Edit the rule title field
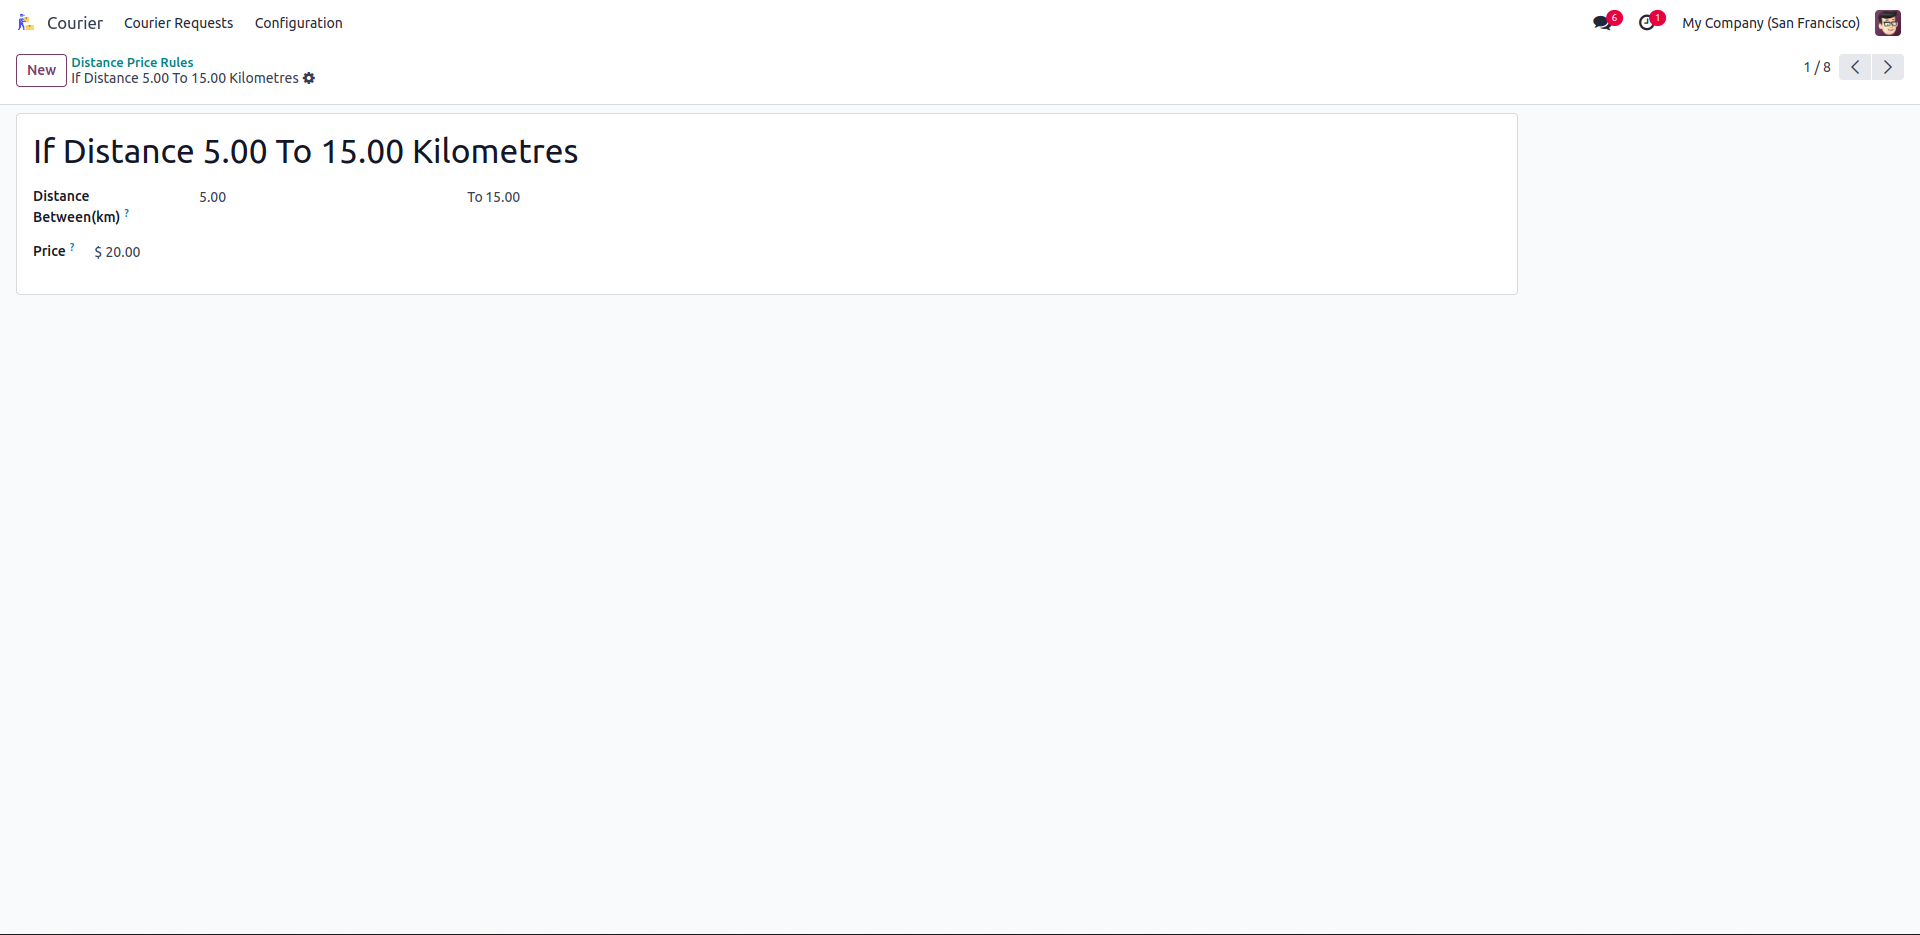Screen dimensions: 1920x935 [x=306, y=152]
